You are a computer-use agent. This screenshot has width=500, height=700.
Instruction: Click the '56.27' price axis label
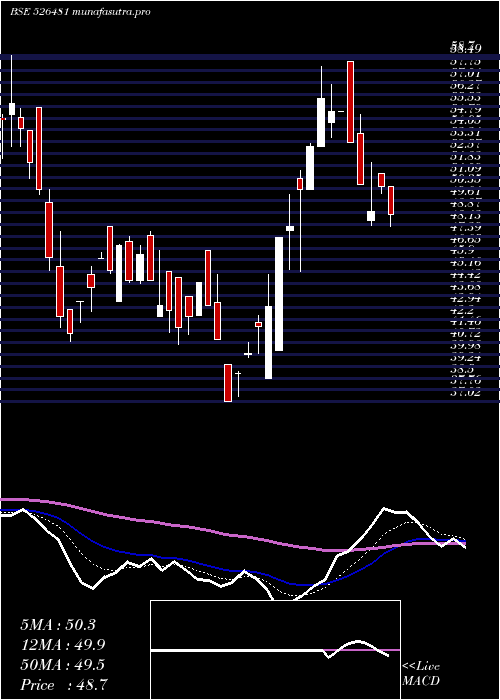(466, 87)
